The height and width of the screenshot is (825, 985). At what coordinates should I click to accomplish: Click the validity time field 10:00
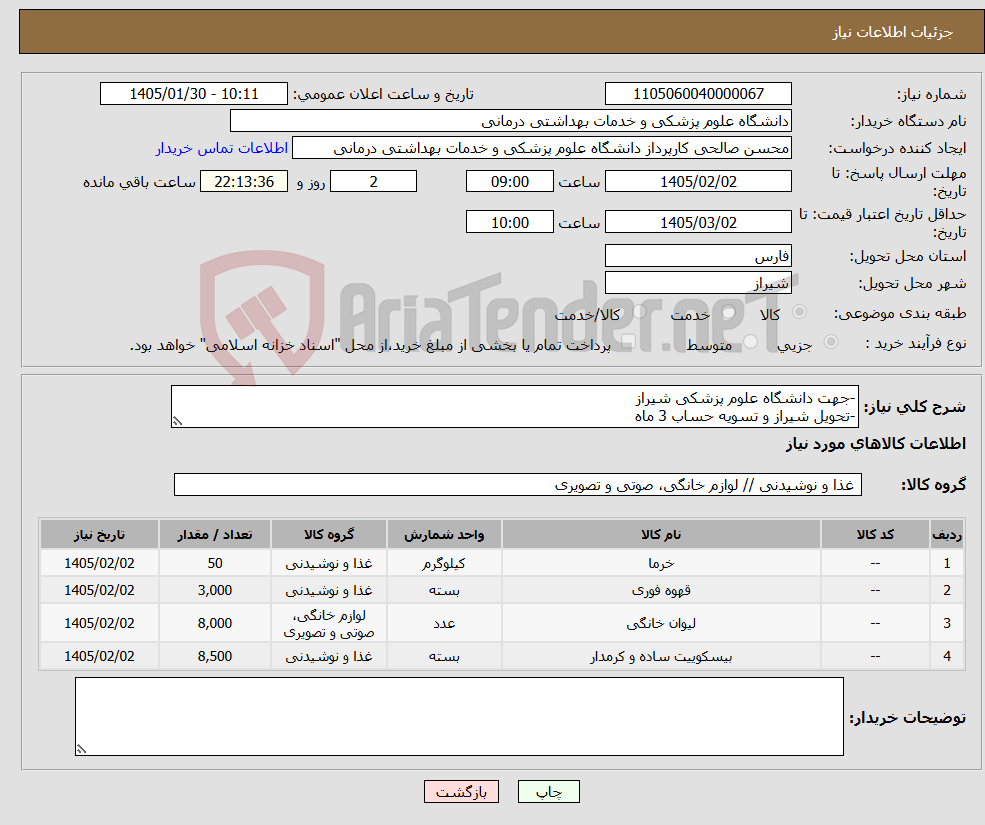[x=509, y=222]
